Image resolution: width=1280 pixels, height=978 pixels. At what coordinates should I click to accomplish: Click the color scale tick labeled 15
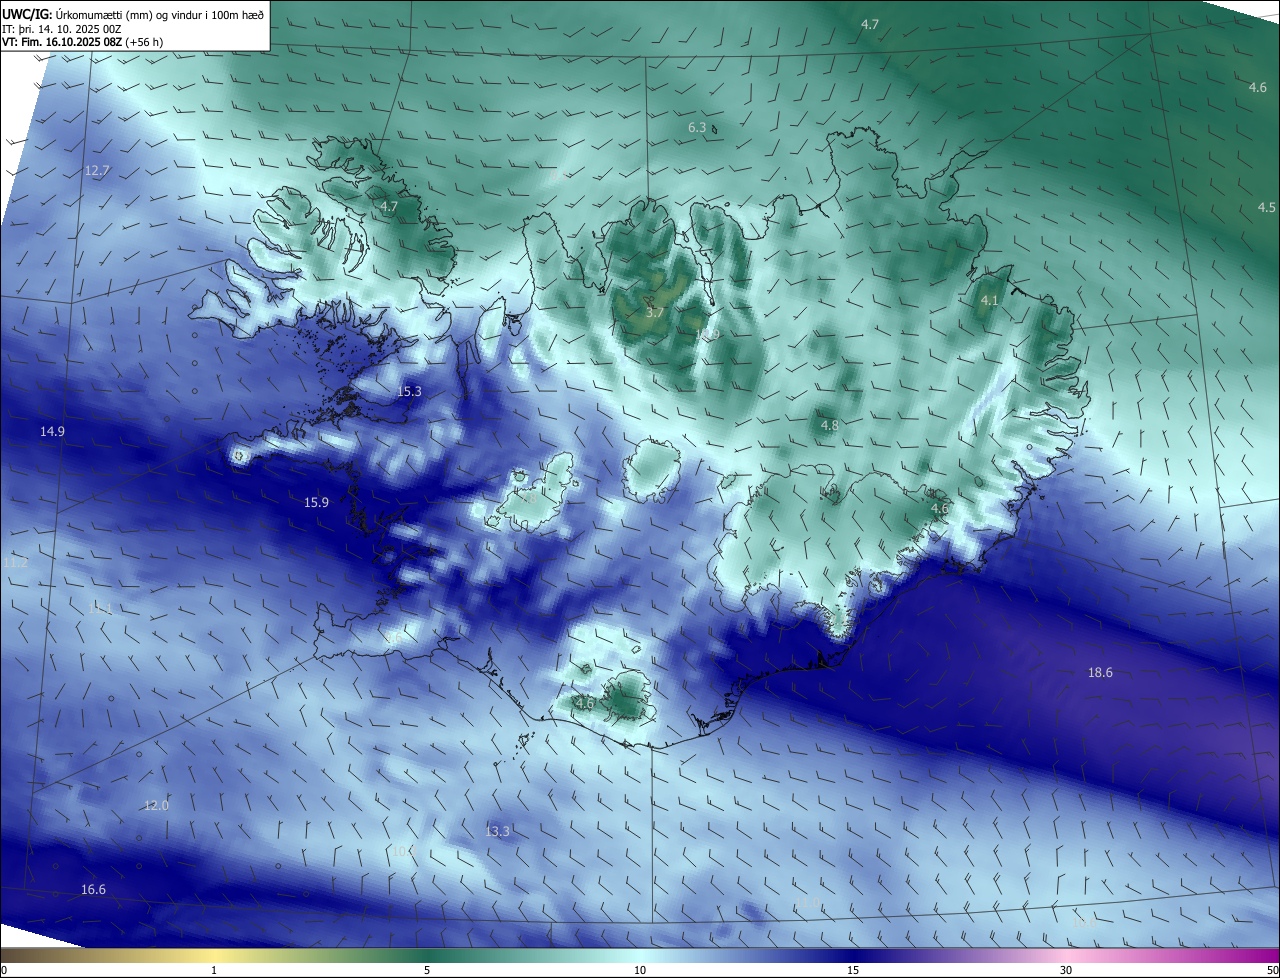click(x=853, y=970)
